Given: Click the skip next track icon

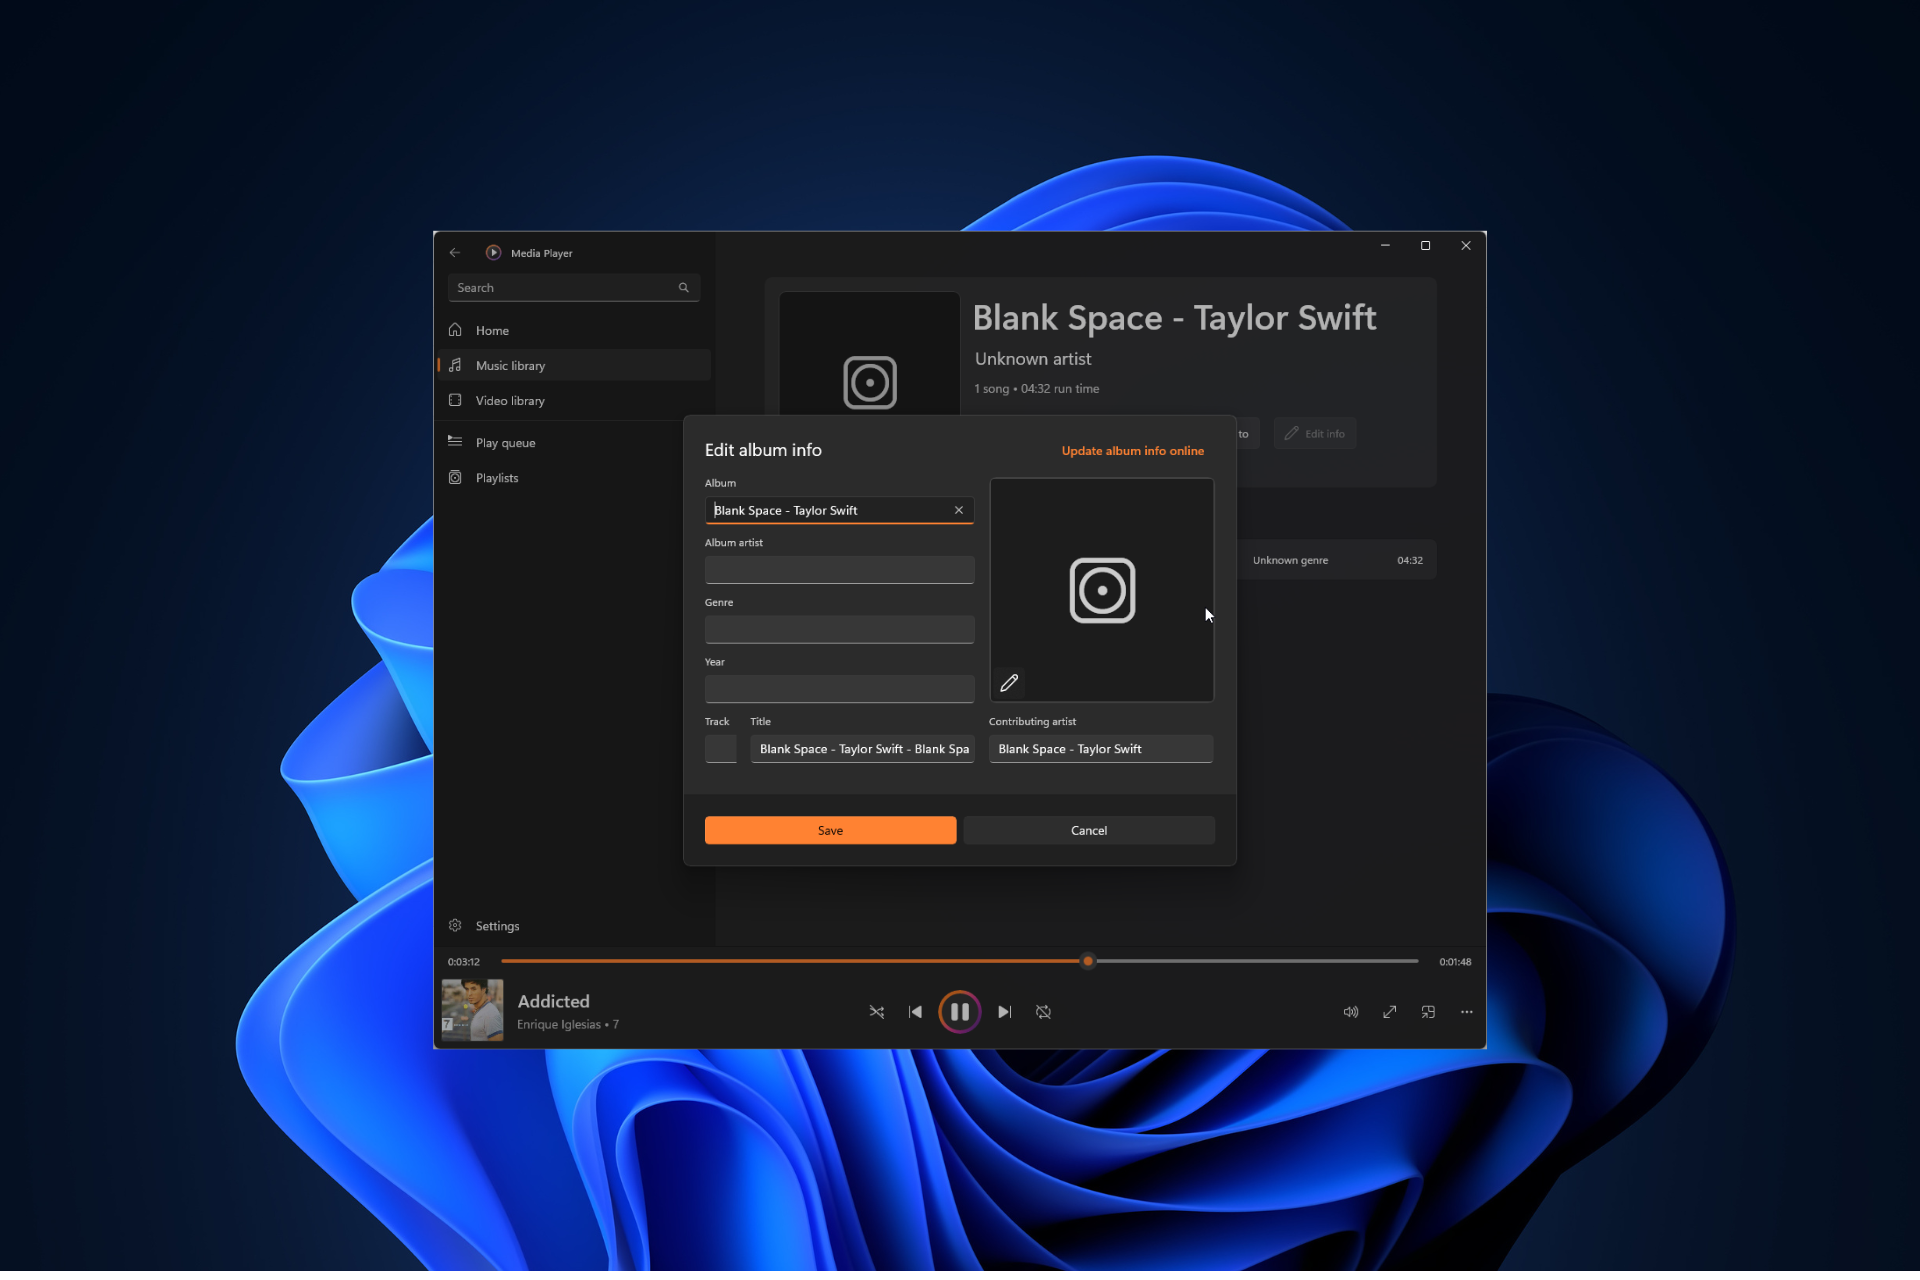Looking at the screenshot, I should (1004, 1011).
